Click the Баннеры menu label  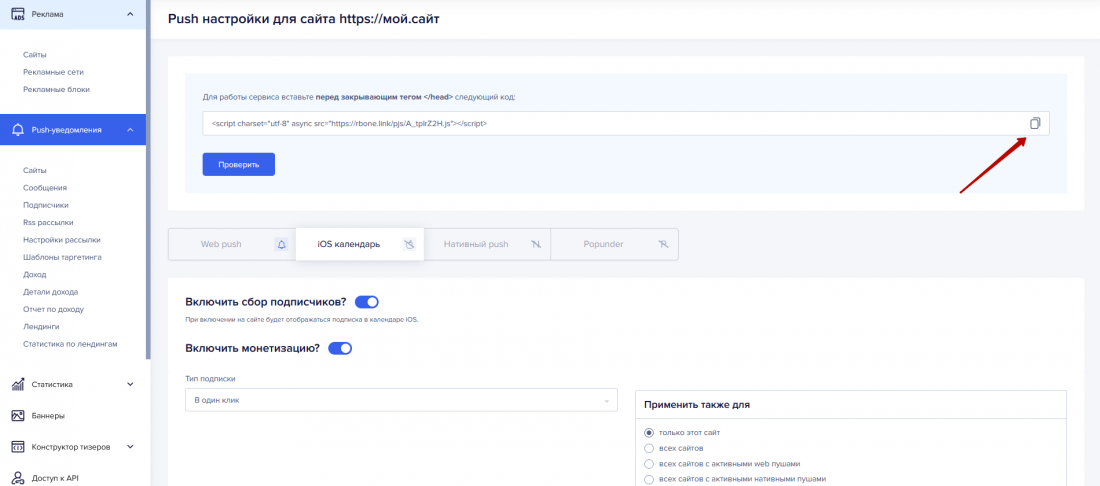[x=48, y=416]
